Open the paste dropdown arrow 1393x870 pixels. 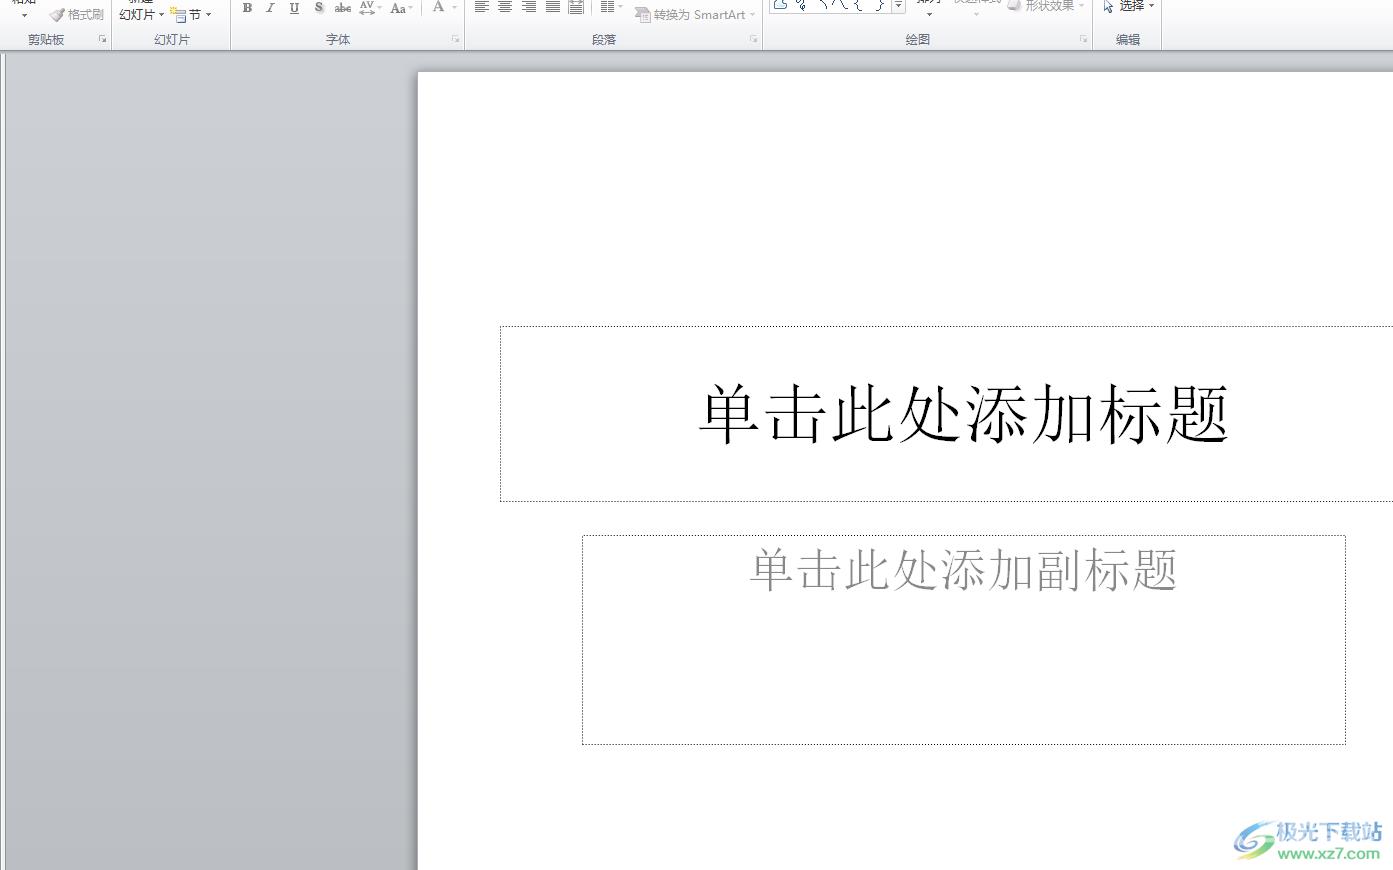coord(24,15)
